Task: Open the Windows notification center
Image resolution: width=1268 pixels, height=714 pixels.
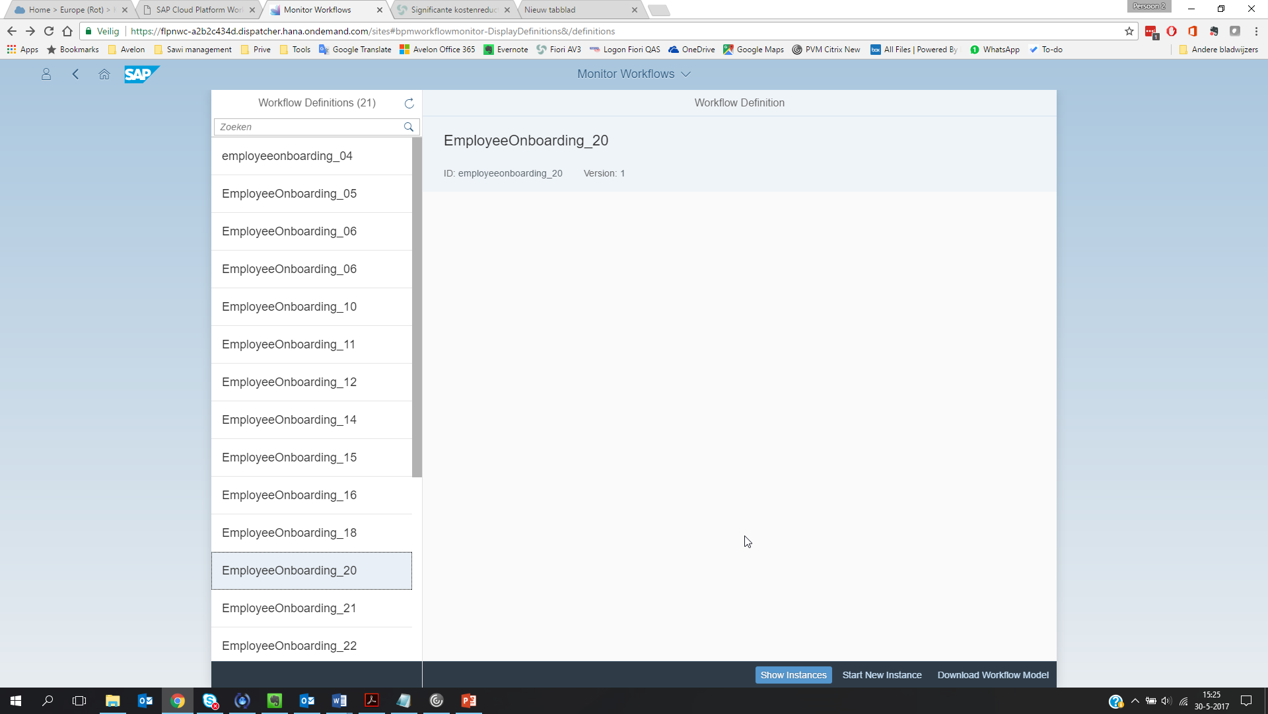Action: click(x=1246, y=701)
